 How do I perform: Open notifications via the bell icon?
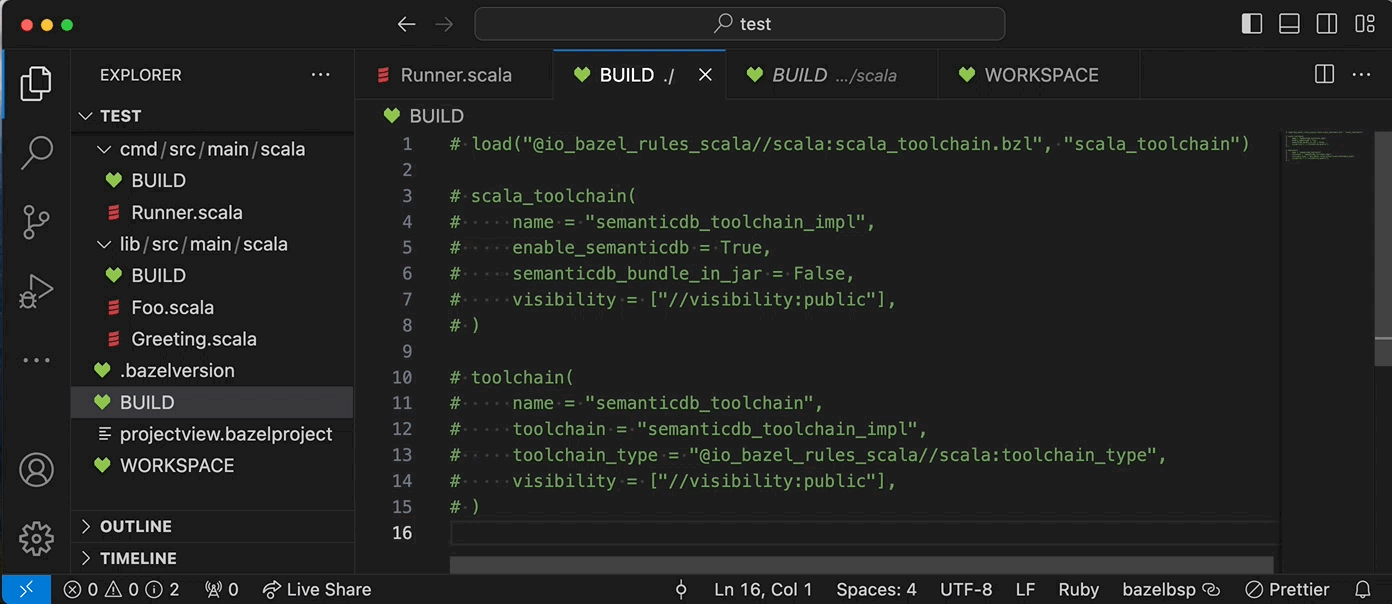[x=1363, y=589]
